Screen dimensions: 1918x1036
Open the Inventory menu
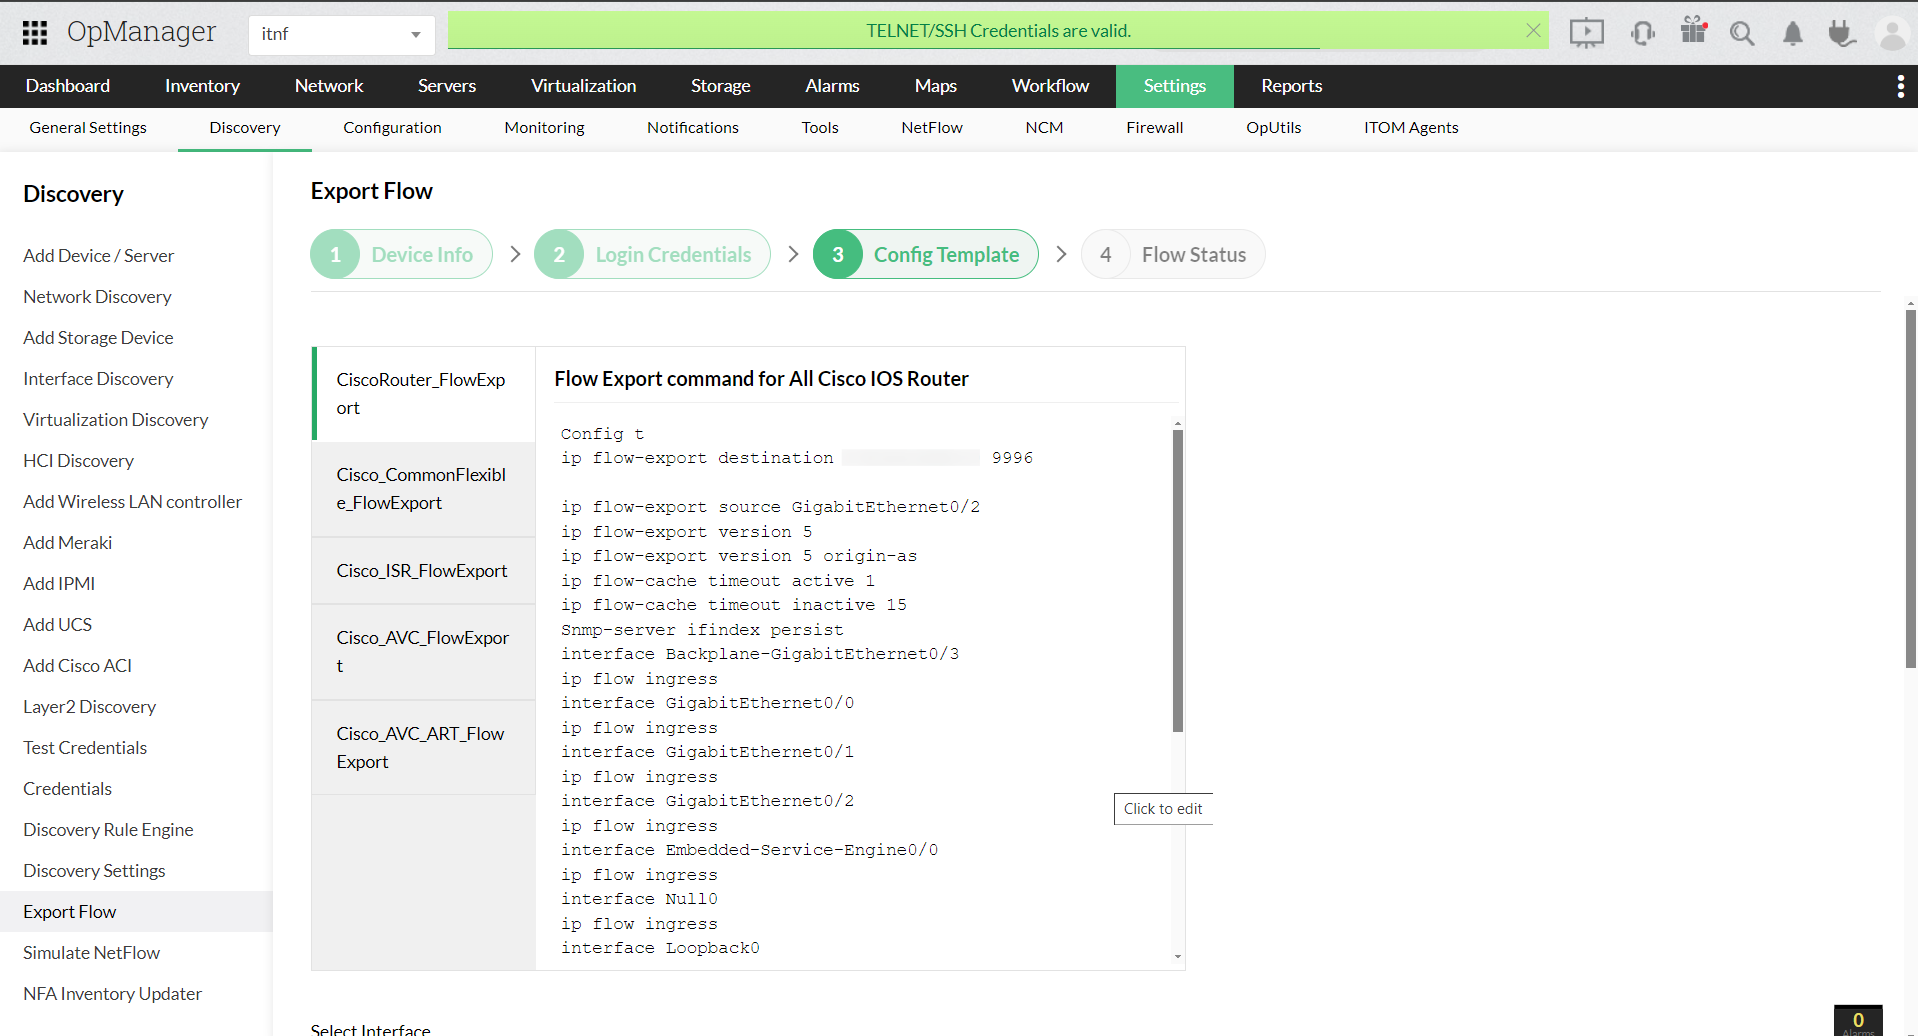point(202,86)
